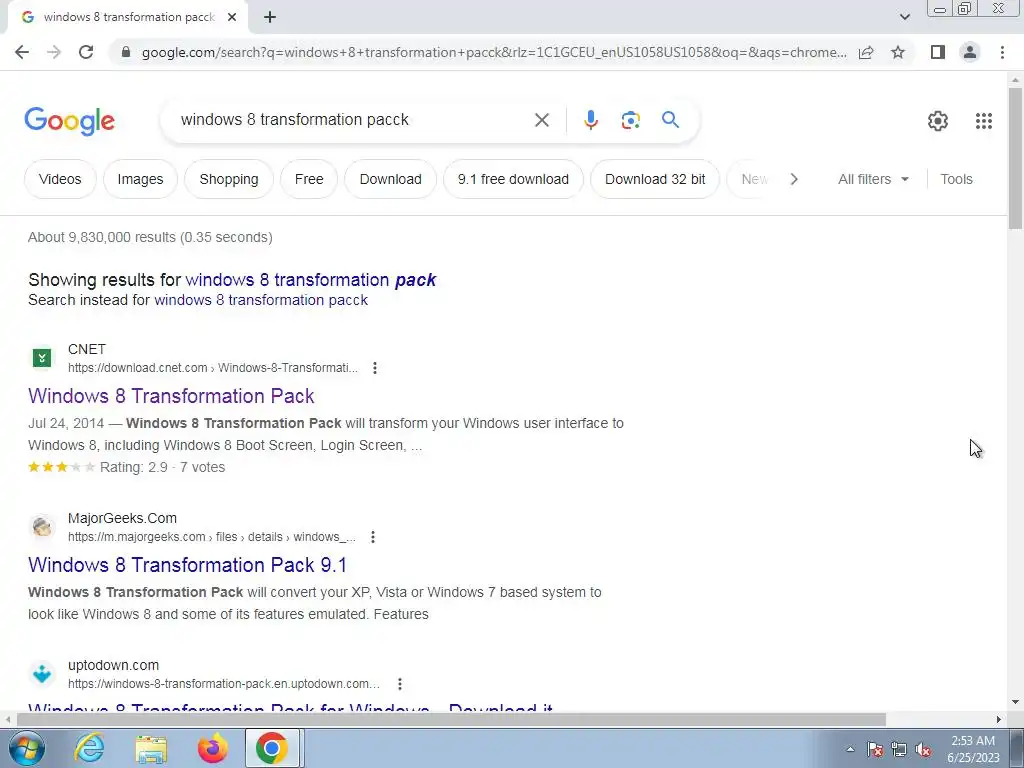
Task: Click the vertical page scrollbar thumb
Action: click(1015, 157)
